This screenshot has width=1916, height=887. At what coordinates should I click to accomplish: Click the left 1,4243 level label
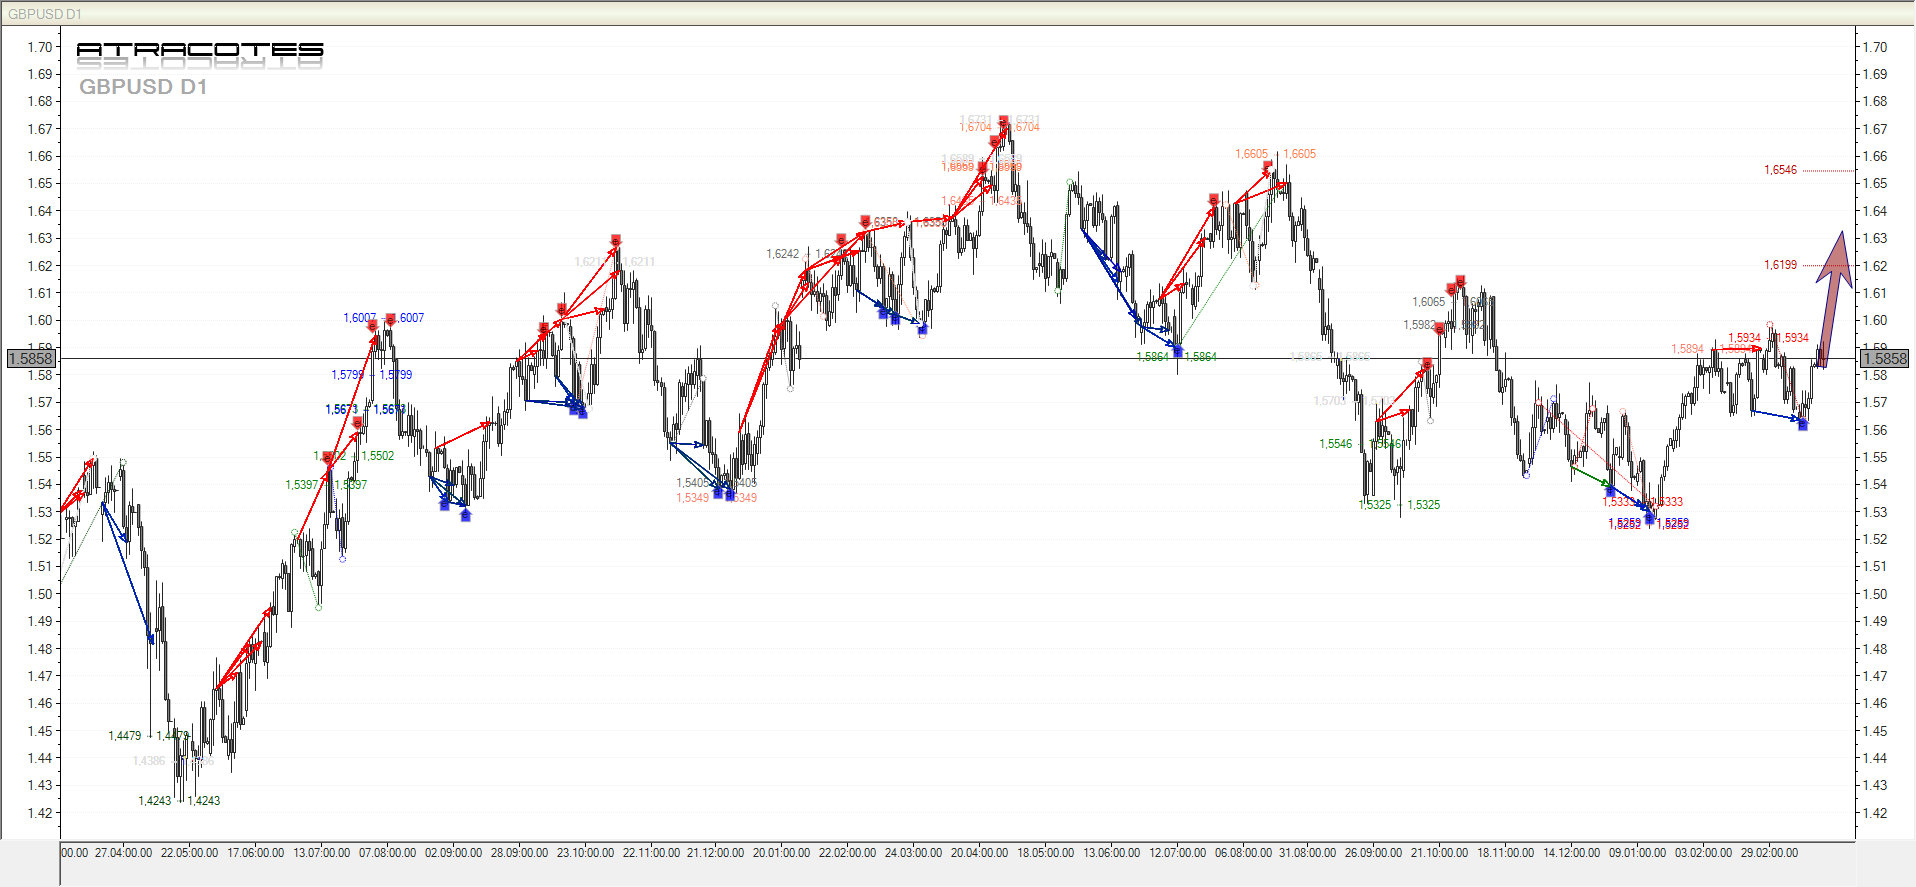coord(155,801)
